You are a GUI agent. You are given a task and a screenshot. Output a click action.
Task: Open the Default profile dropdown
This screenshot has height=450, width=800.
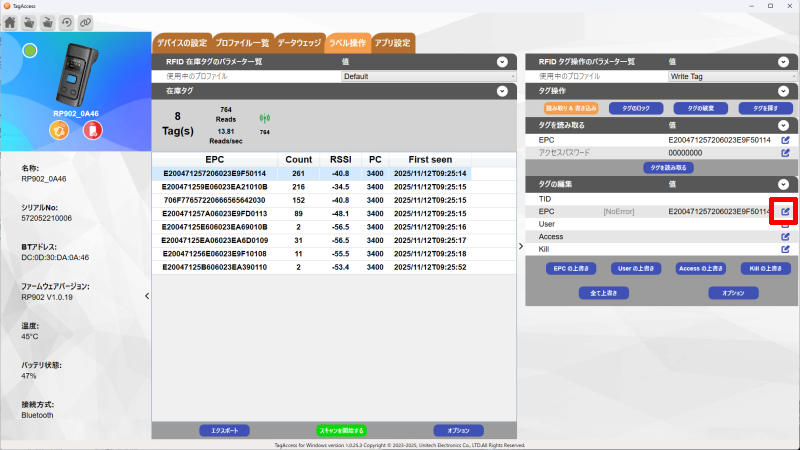429,76
